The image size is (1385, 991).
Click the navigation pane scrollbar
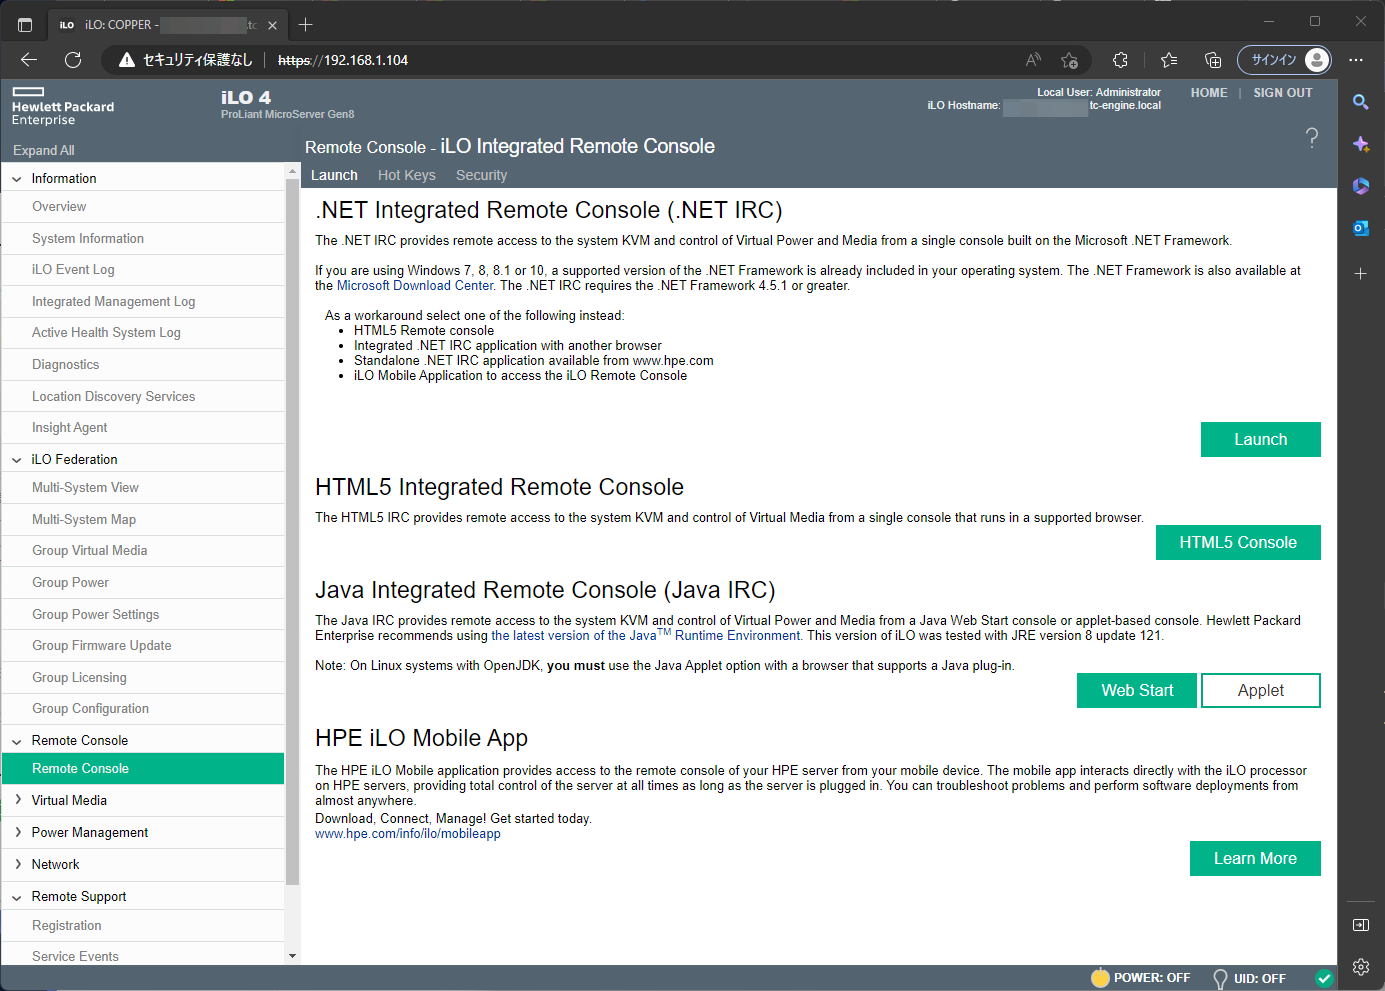(x=292, y=530)
